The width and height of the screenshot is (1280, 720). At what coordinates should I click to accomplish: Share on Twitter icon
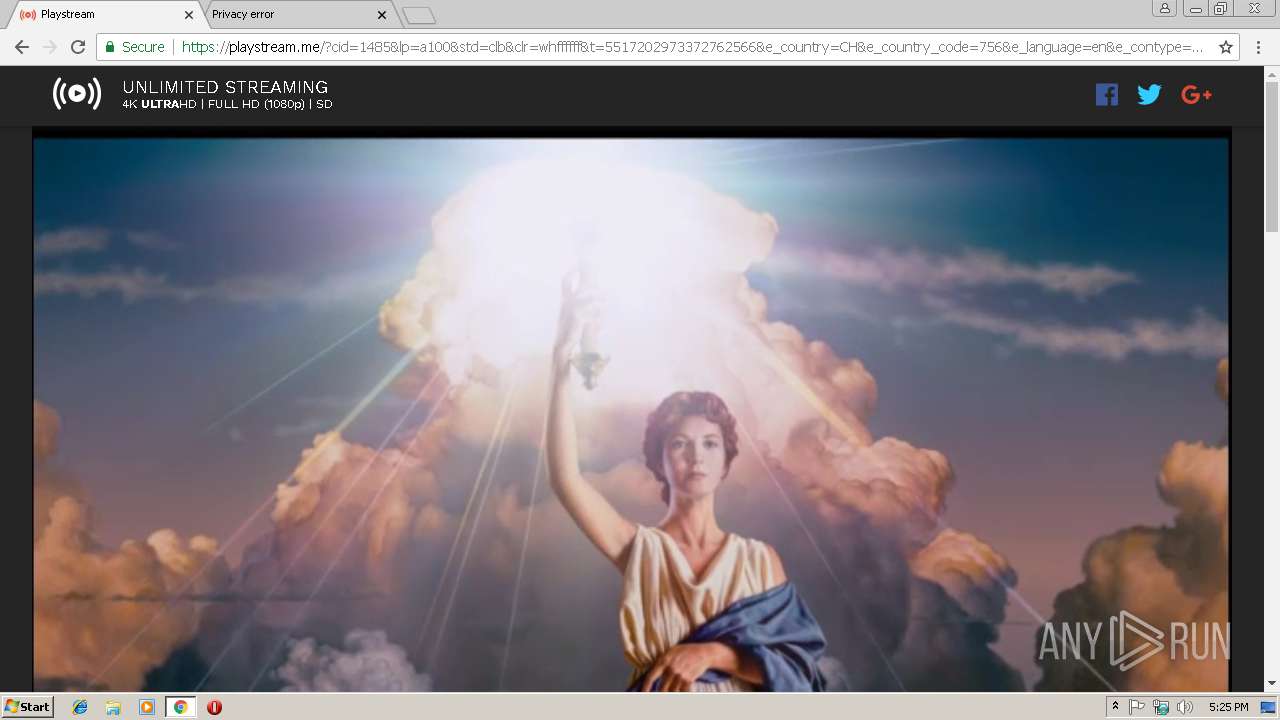[x=1150, y=95]
